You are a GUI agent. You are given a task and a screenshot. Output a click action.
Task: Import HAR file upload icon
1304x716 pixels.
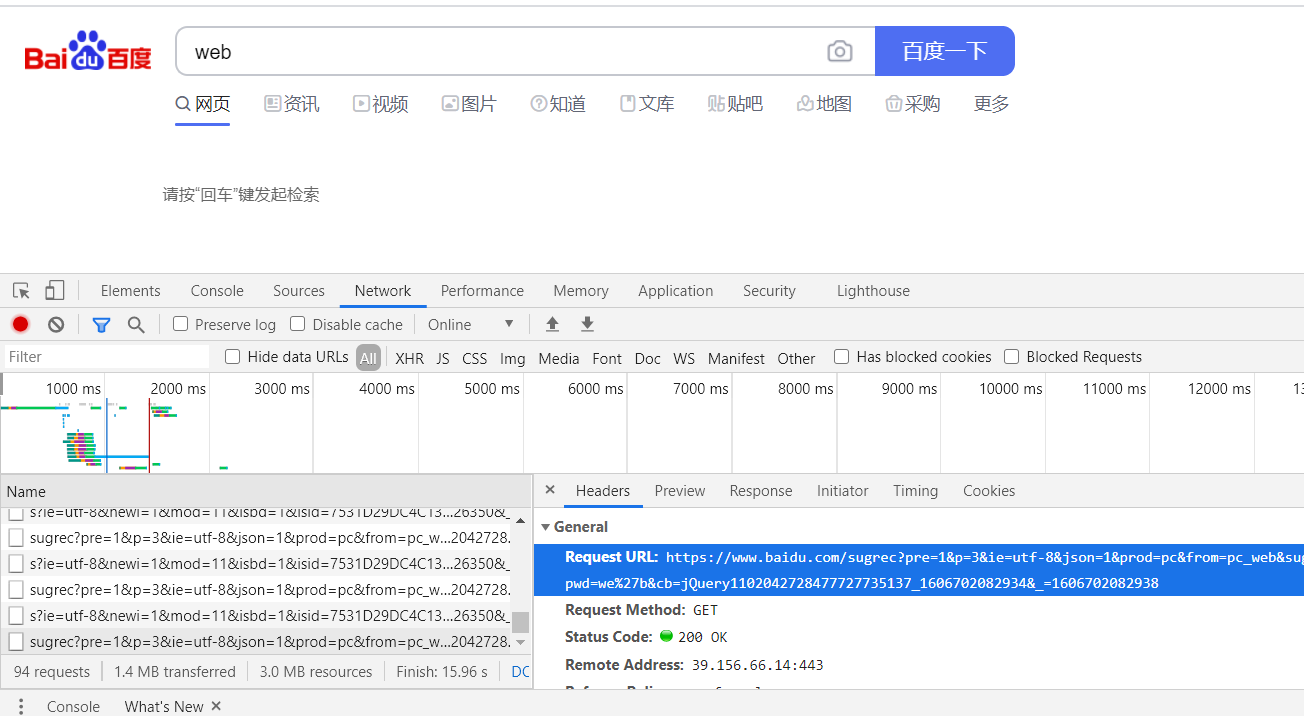(x=552, y=324)
